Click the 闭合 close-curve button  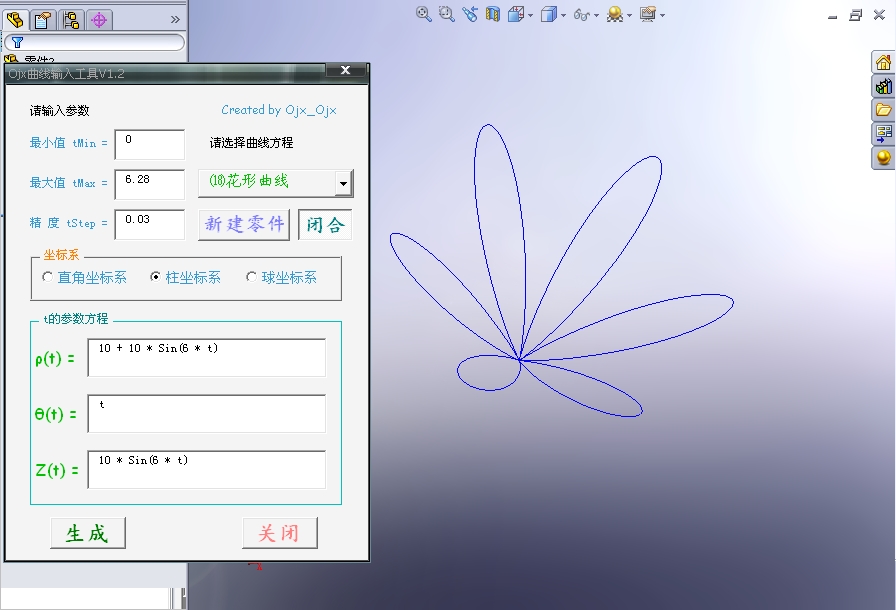325,224
